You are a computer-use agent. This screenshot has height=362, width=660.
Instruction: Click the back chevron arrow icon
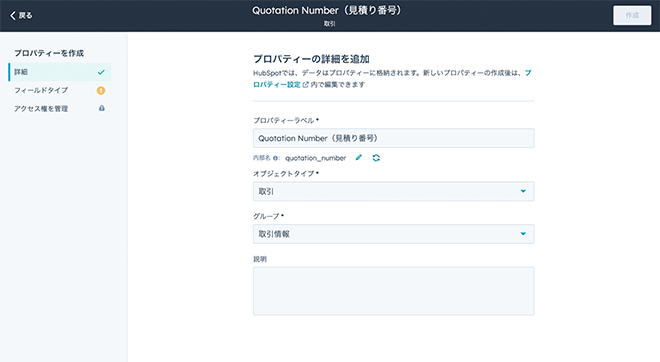pyautogui.click(x=13, y=16)
